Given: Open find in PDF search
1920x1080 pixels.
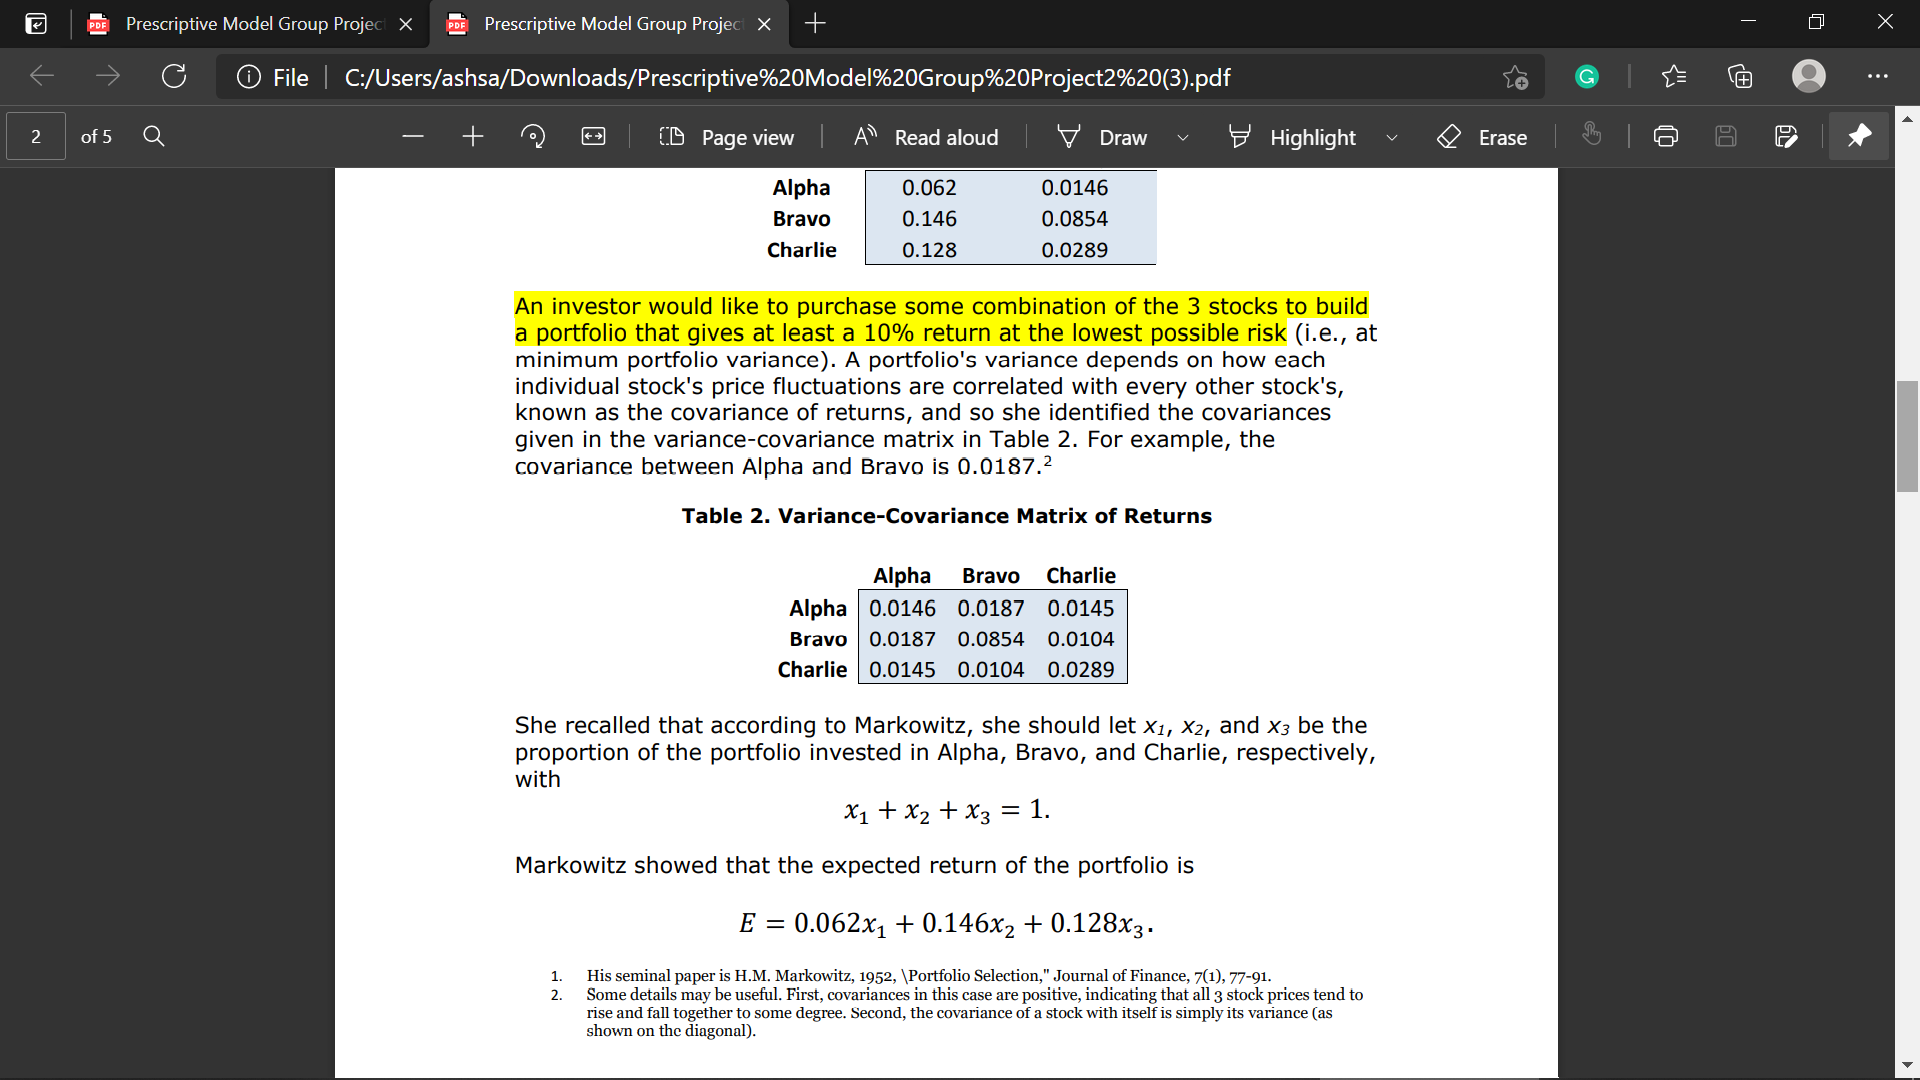Looking at the screenshot, I should coord(154,137).
